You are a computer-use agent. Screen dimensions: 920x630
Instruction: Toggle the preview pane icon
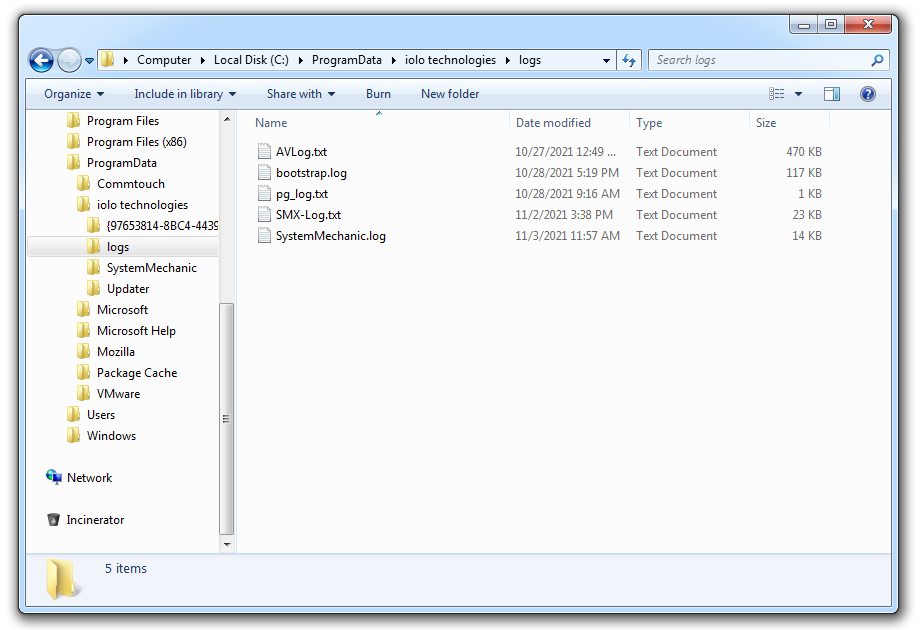[831, 94]
